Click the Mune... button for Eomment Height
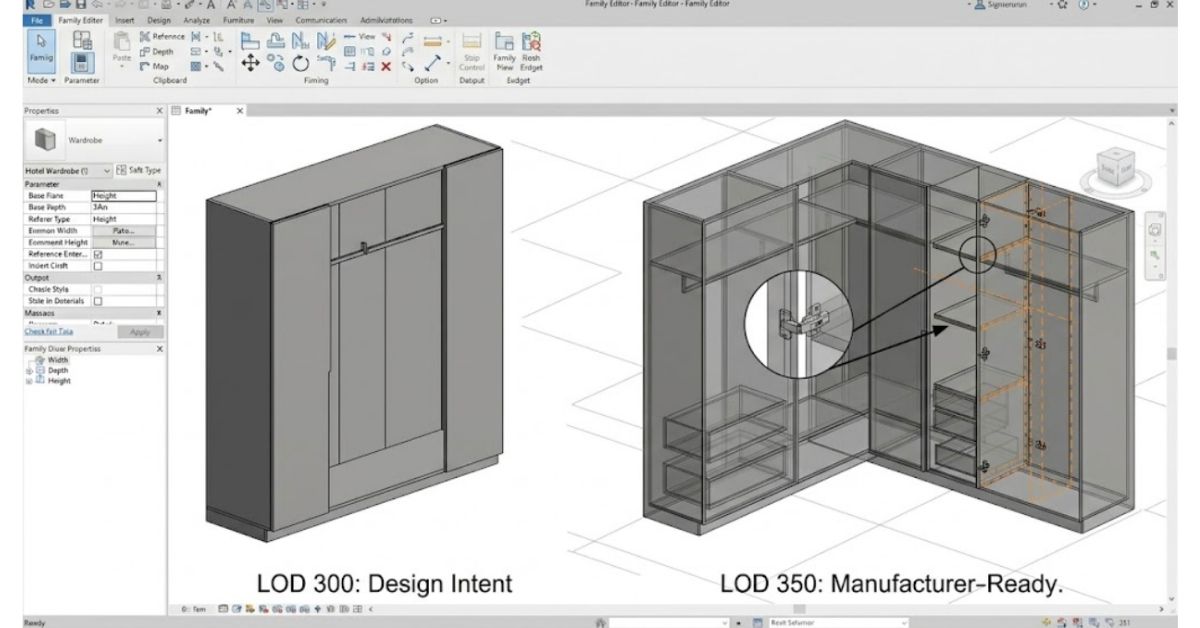1200x628 pixels. [124, 243]
